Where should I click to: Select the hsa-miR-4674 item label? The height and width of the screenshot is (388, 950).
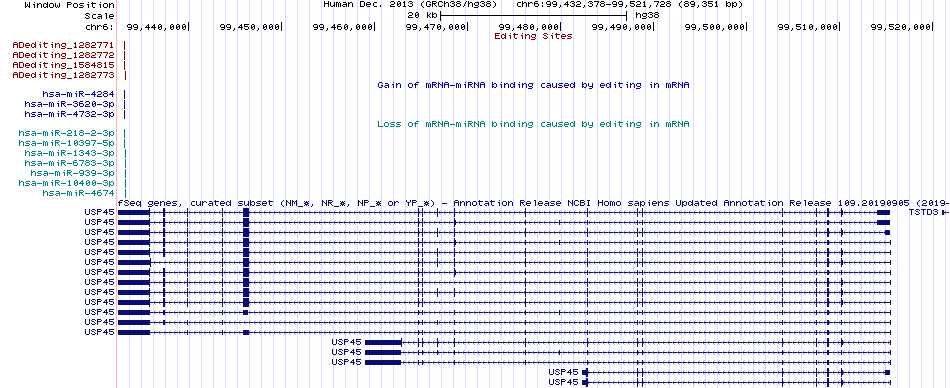click(x=79, y=193)
